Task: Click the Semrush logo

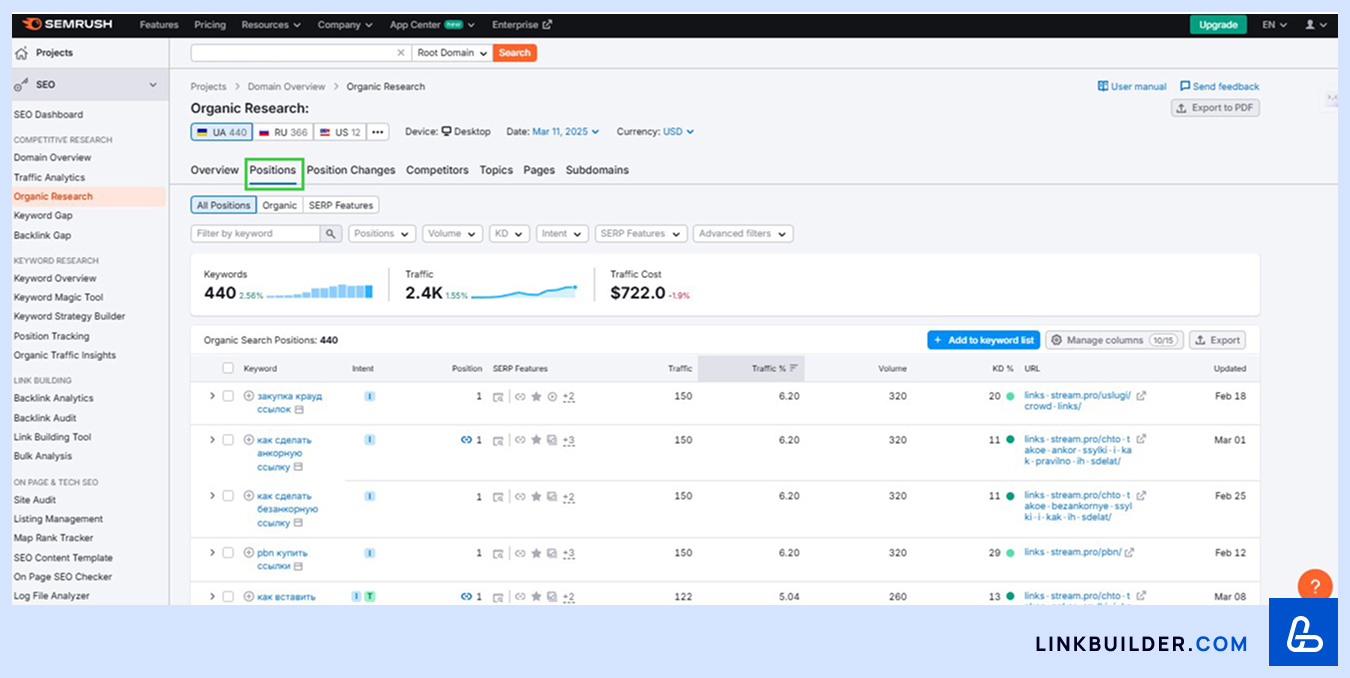Action: [67, 25]
